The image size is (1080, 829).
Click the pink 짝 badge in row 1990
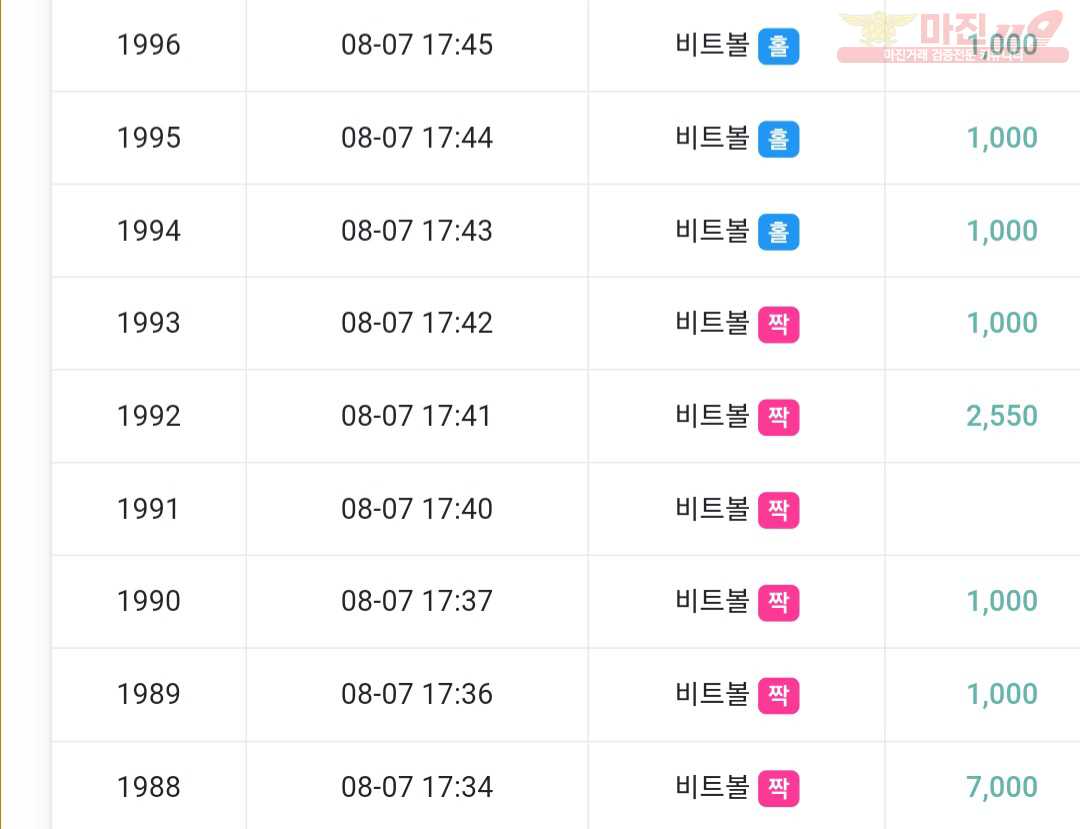coord(778,602)
